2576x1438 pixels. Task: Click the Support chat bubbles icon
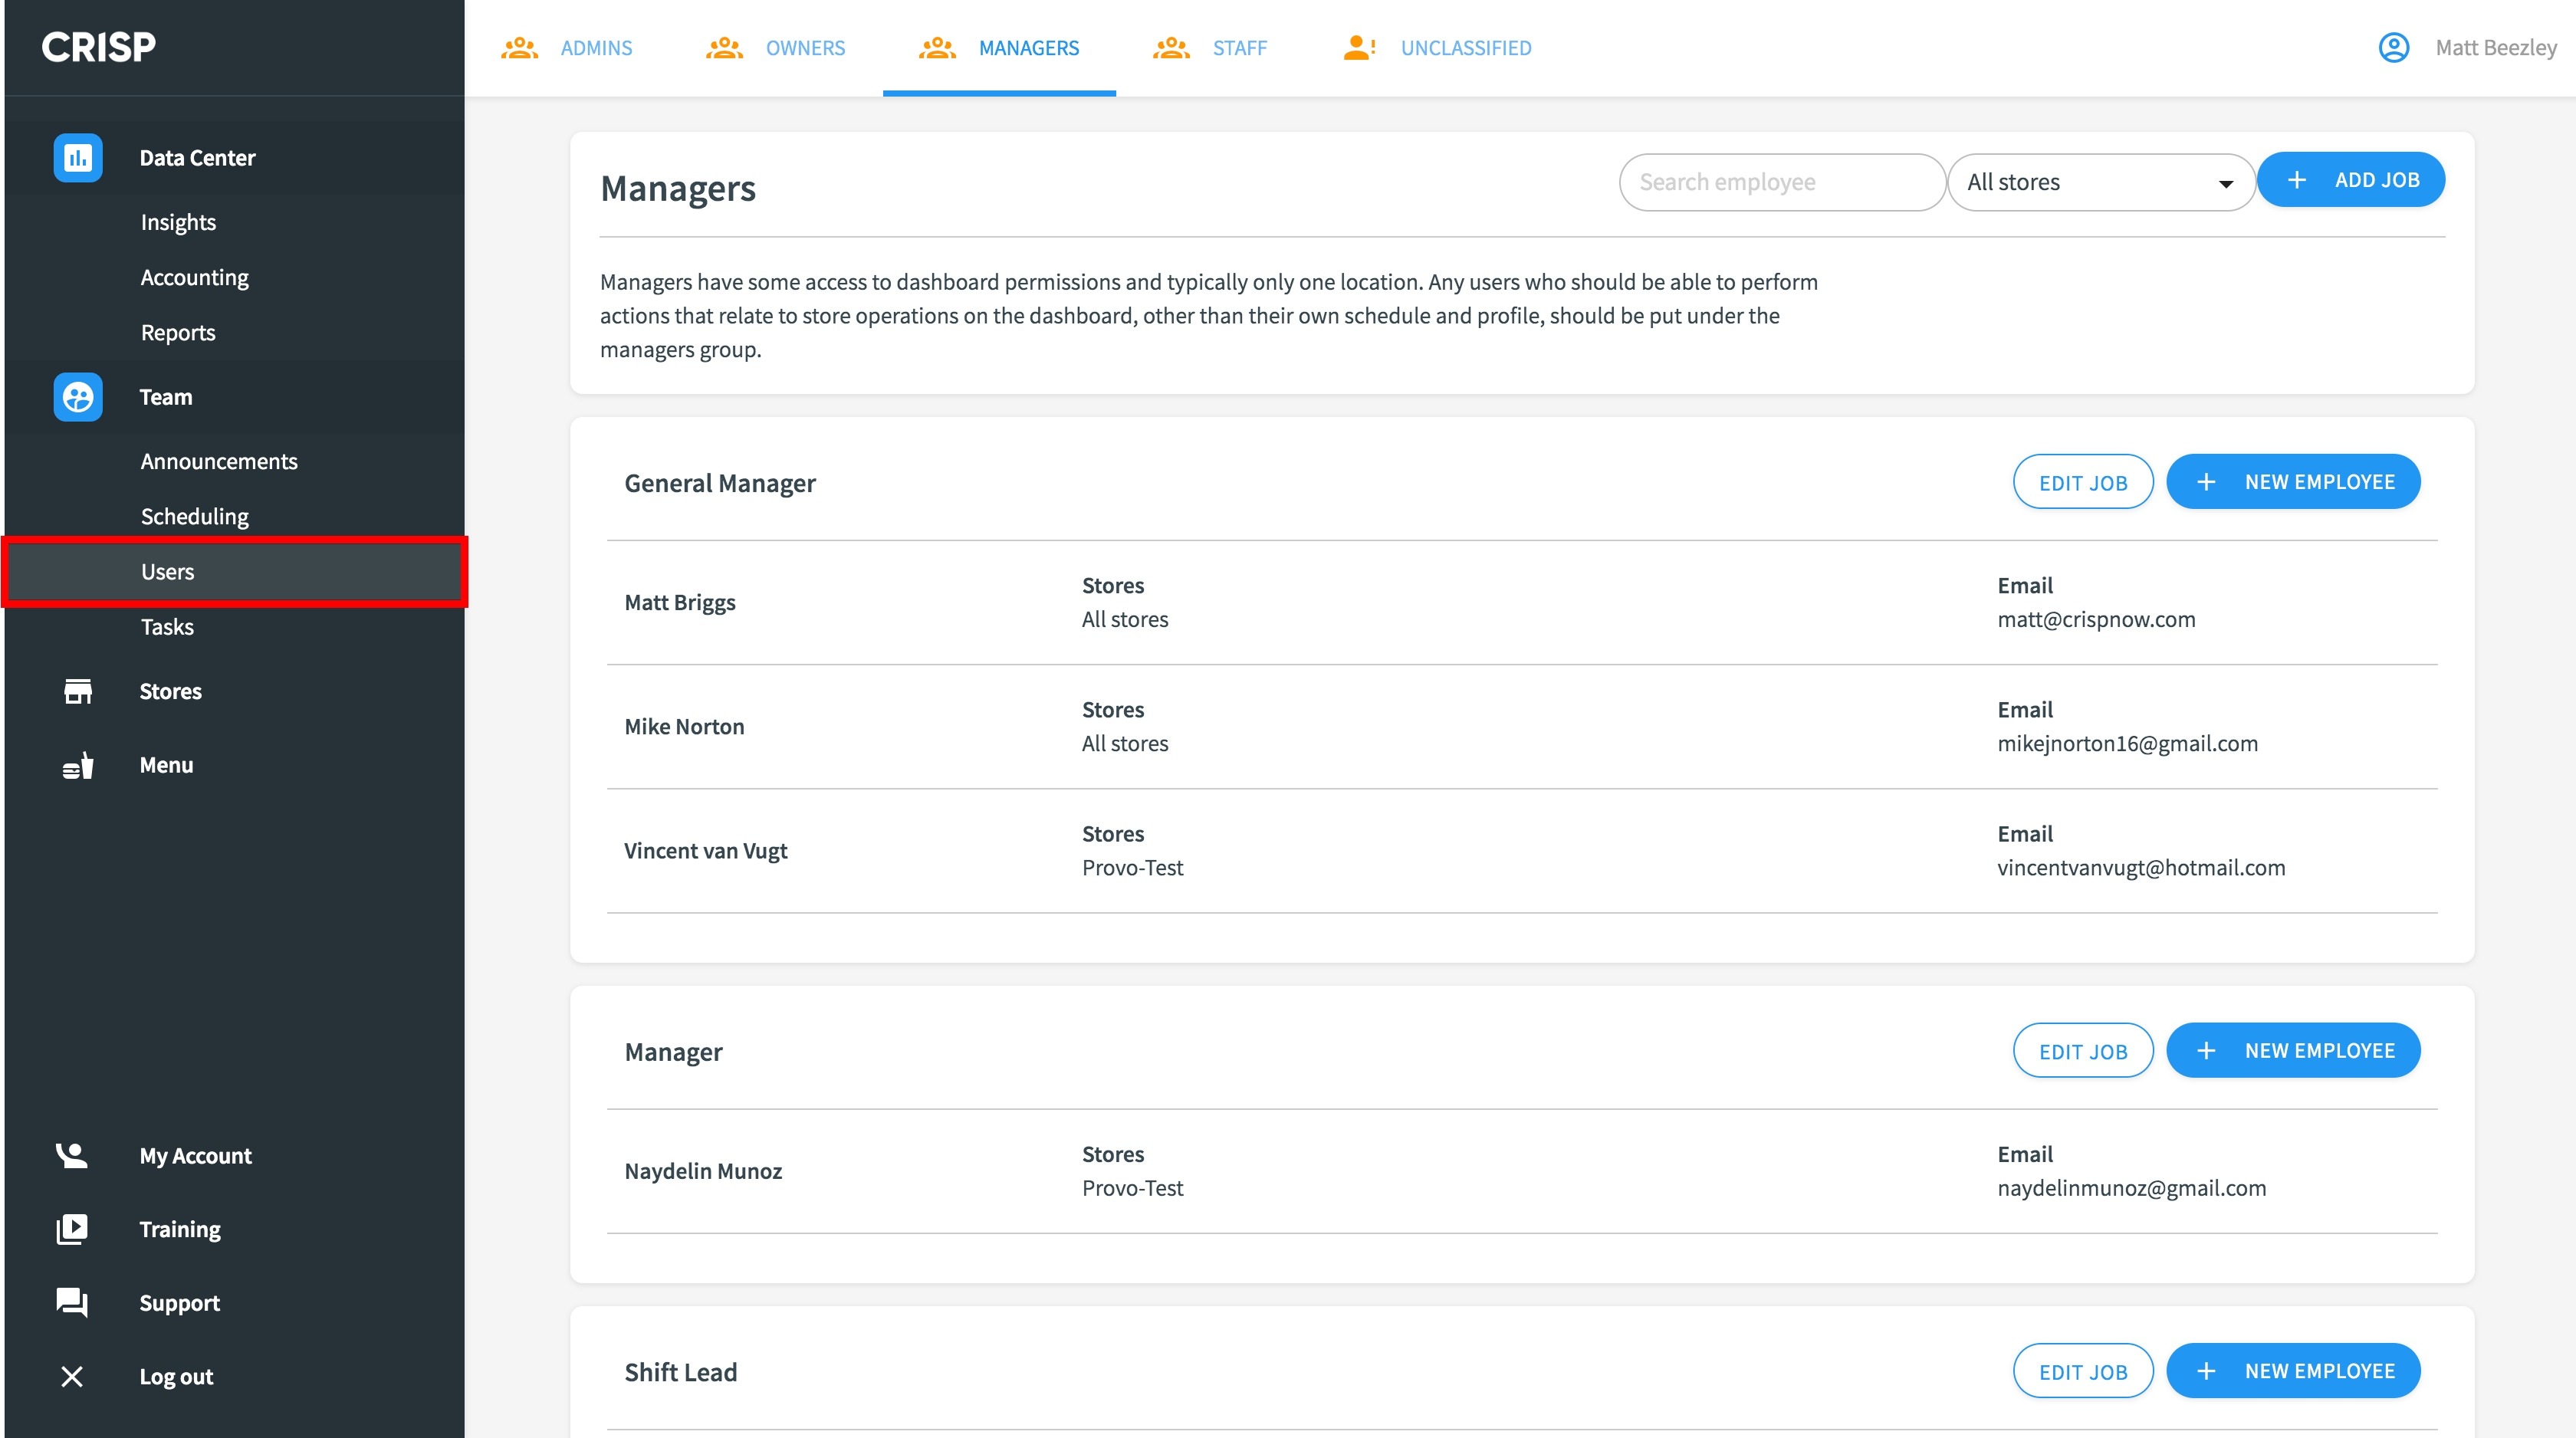(x=72, y=1302)
